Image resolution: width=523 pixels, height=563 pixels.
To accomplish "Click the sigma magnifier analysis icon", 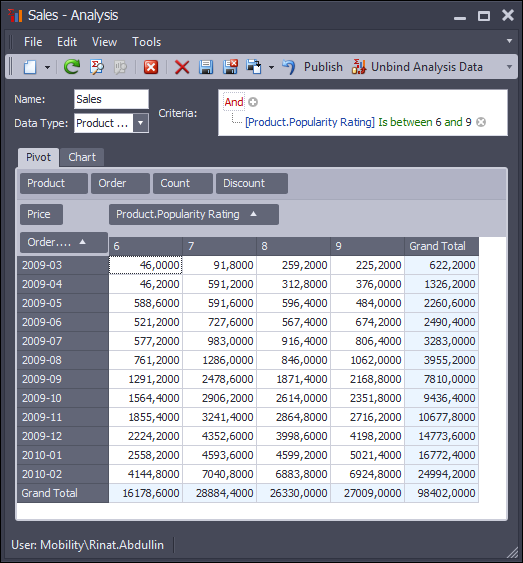I will pos(97,67).
